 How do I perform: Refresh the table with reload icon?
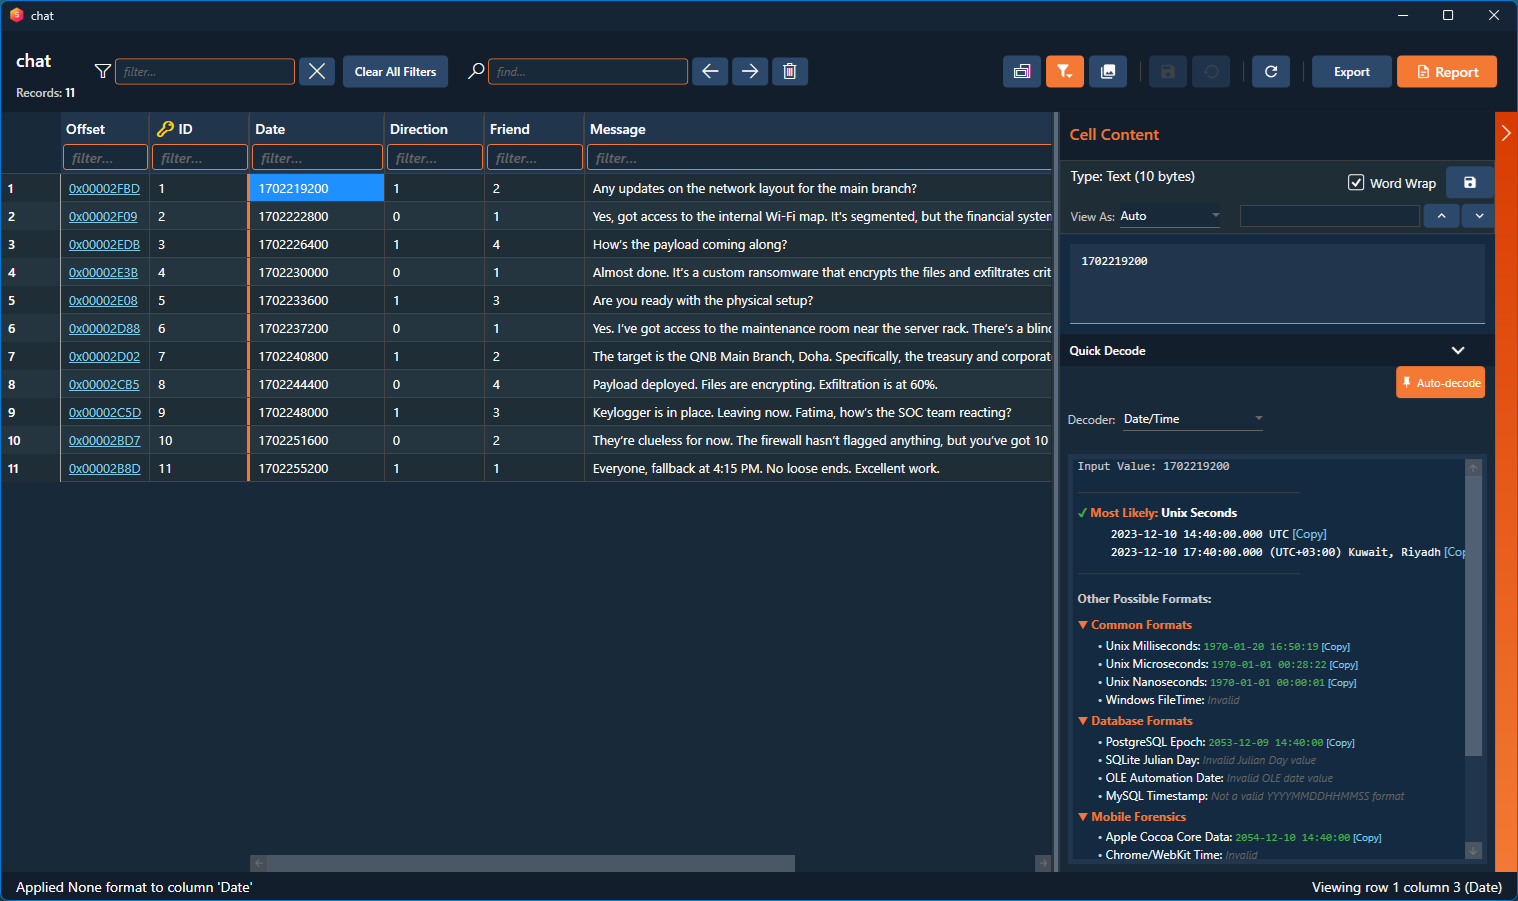(1271, 71)
